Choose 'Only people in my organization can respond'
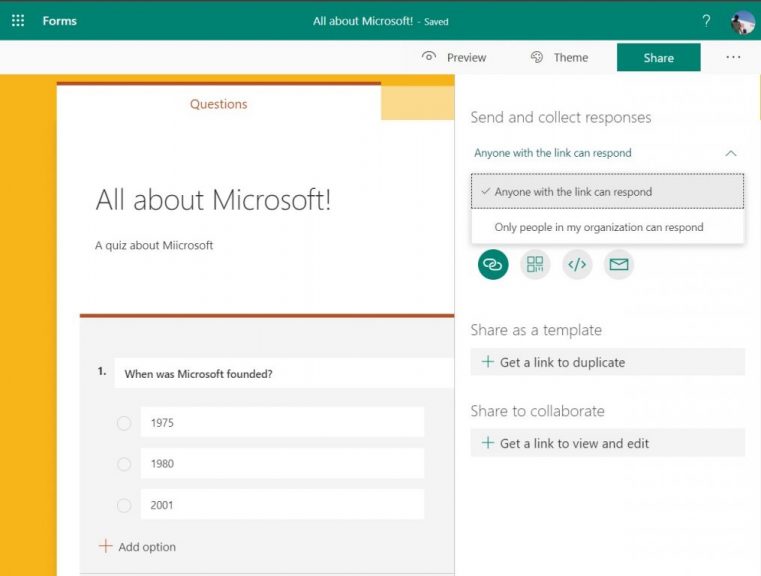Screen dimensions: 761x576 pyautogui.click(x=607, y=227)
